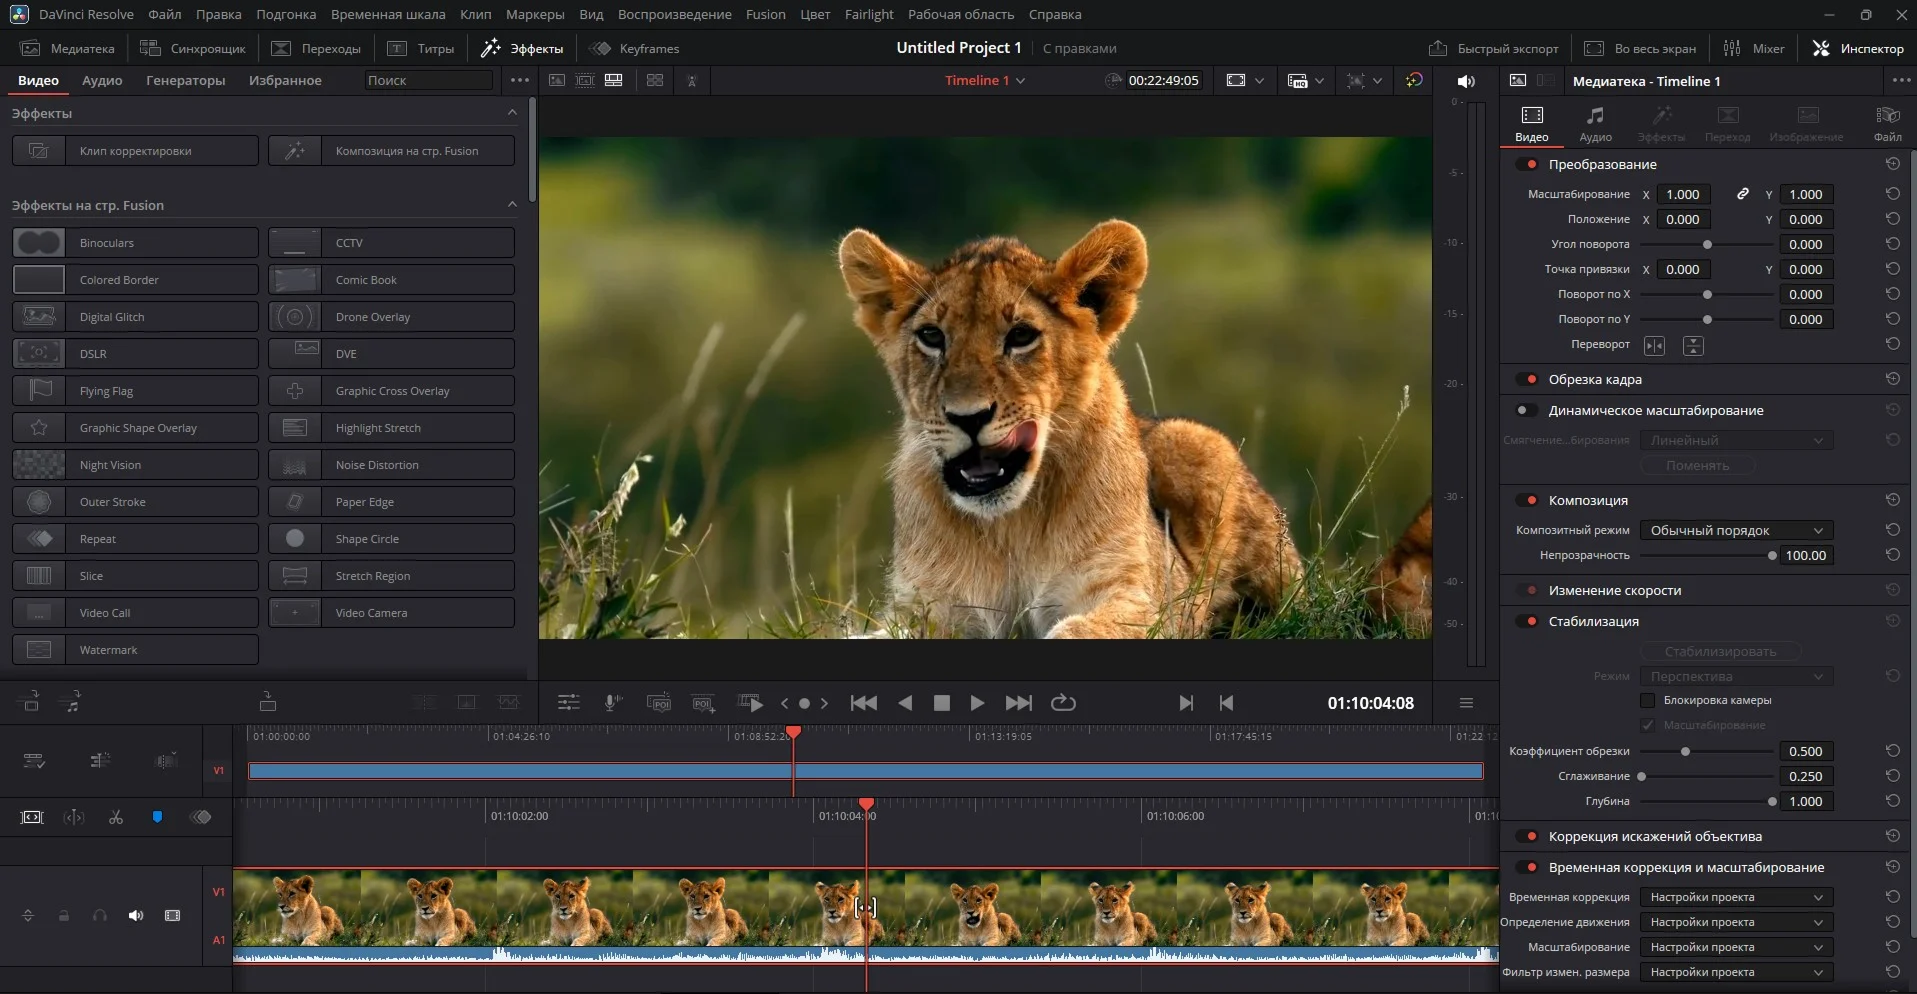The image size is (1917, 994).
Task: Click the blue marker flag icon
Action: [x=157, y=818]
